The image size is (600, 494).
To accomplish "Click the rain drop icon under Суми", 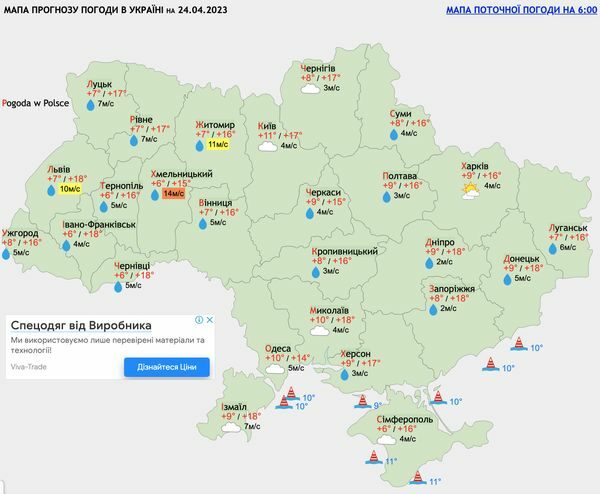I will pos(394,134).
